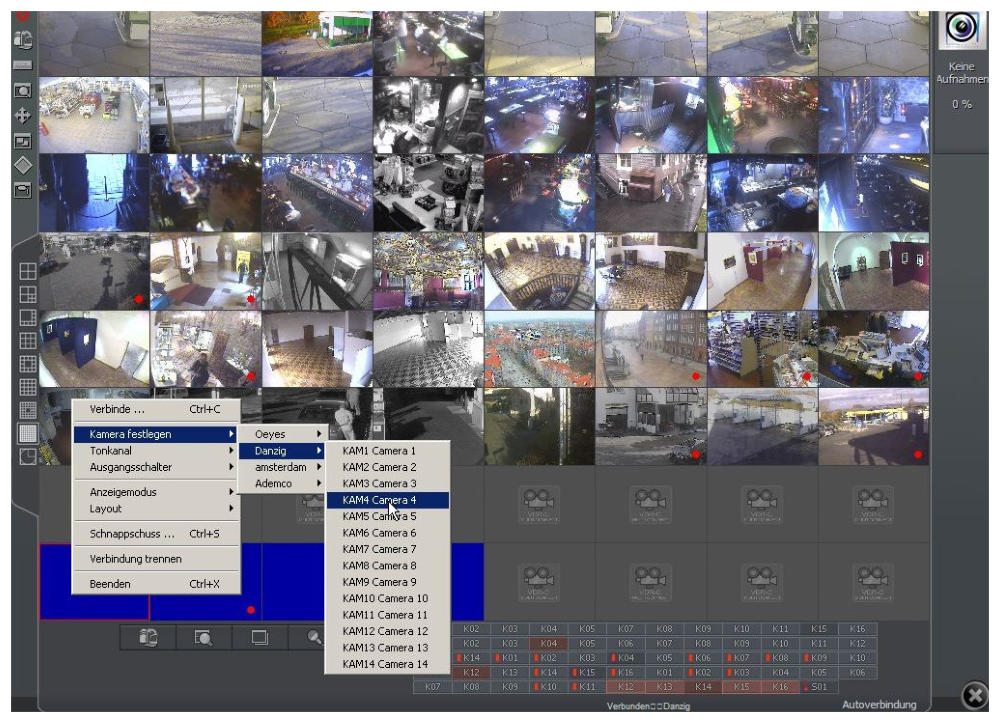The image size is (1000, 723).
Task: Click the recording camera lens icon above Keine Aufnahmen
Action: pyautogui.click(x=961, y=29)
